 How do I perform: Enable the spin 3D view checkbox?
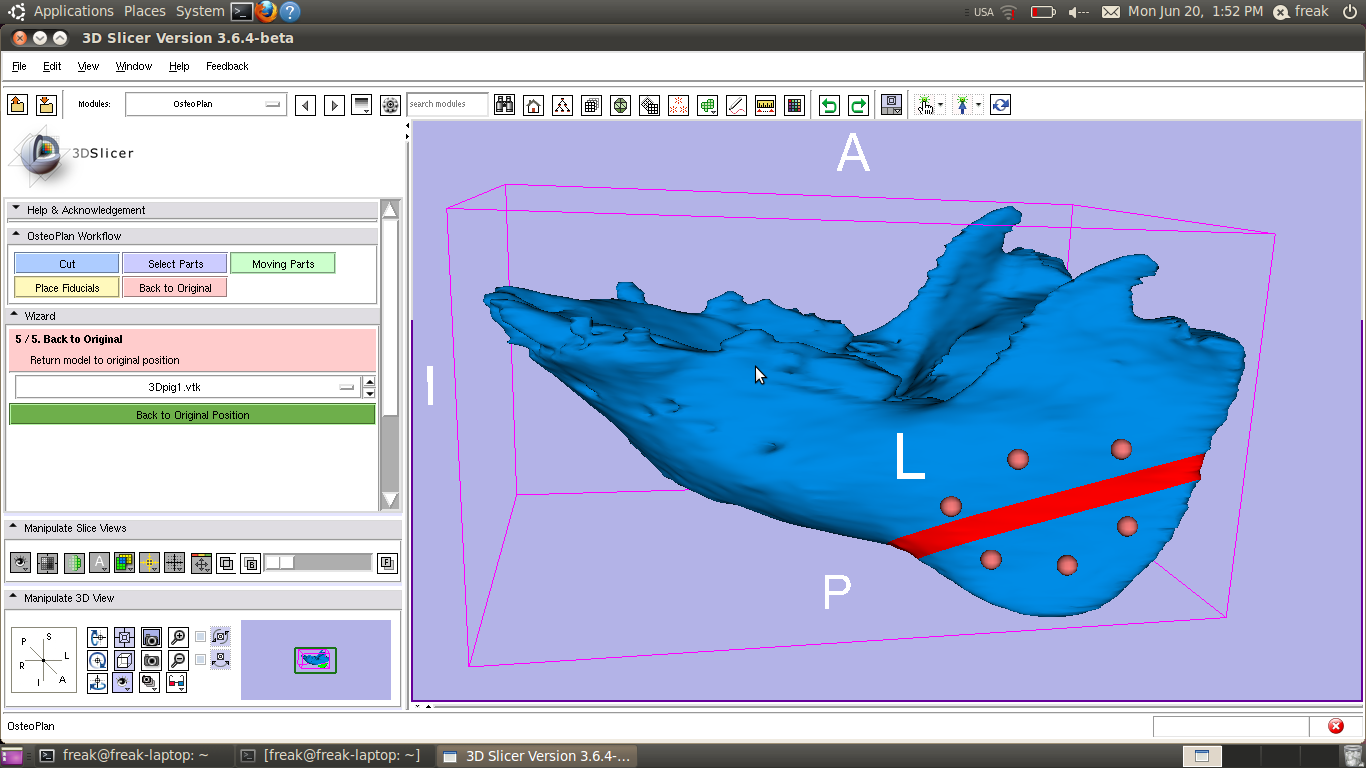(201, 637)
